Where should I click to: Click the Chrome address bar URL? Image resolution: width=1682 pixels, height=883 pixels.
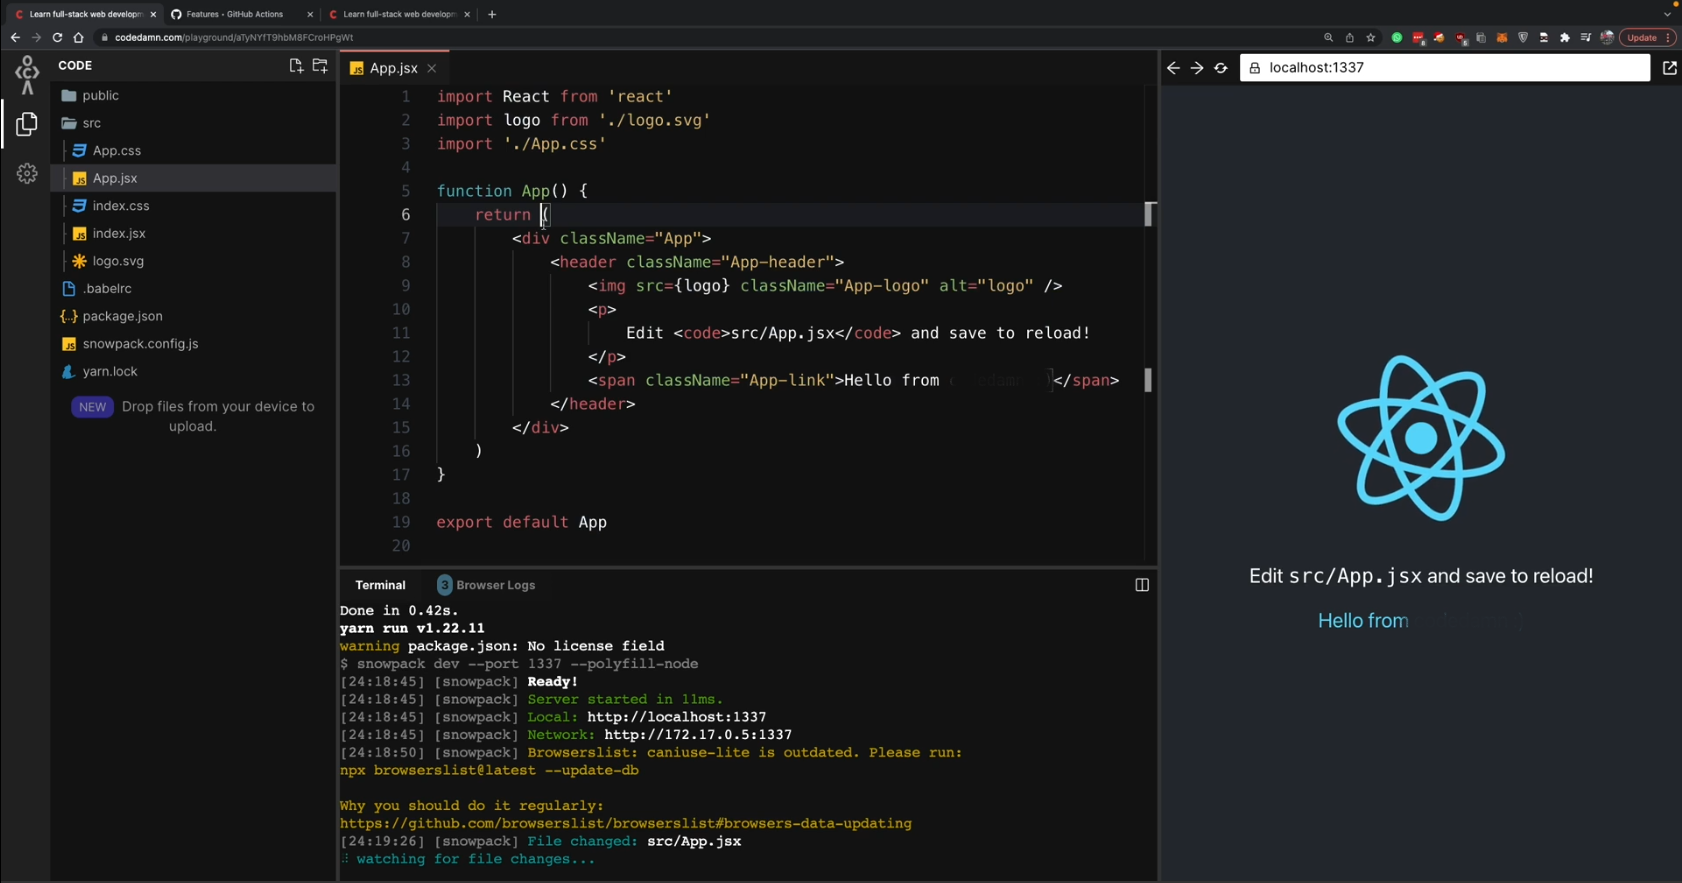click(234, 38)
